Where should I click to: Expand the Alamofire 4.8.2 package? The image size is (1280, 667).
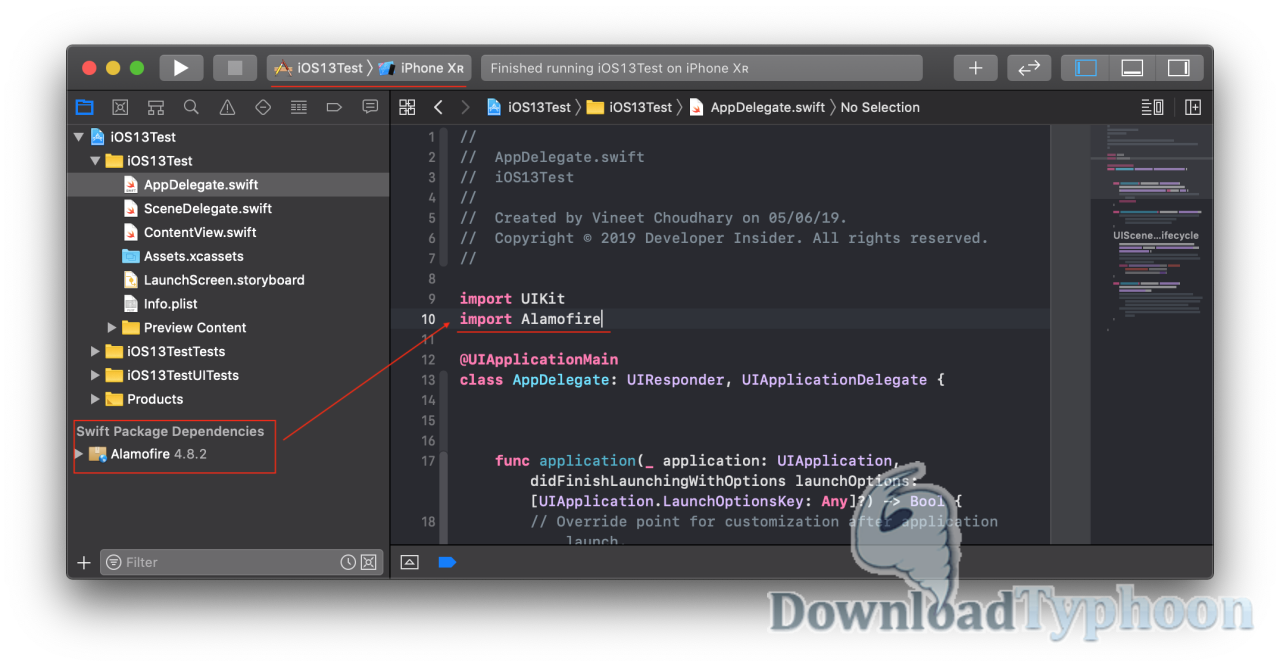79,454
